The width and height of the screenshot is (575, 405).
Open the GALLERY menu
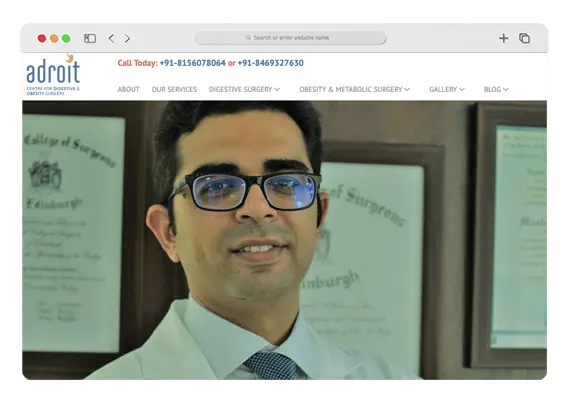[x=447, y=89]
